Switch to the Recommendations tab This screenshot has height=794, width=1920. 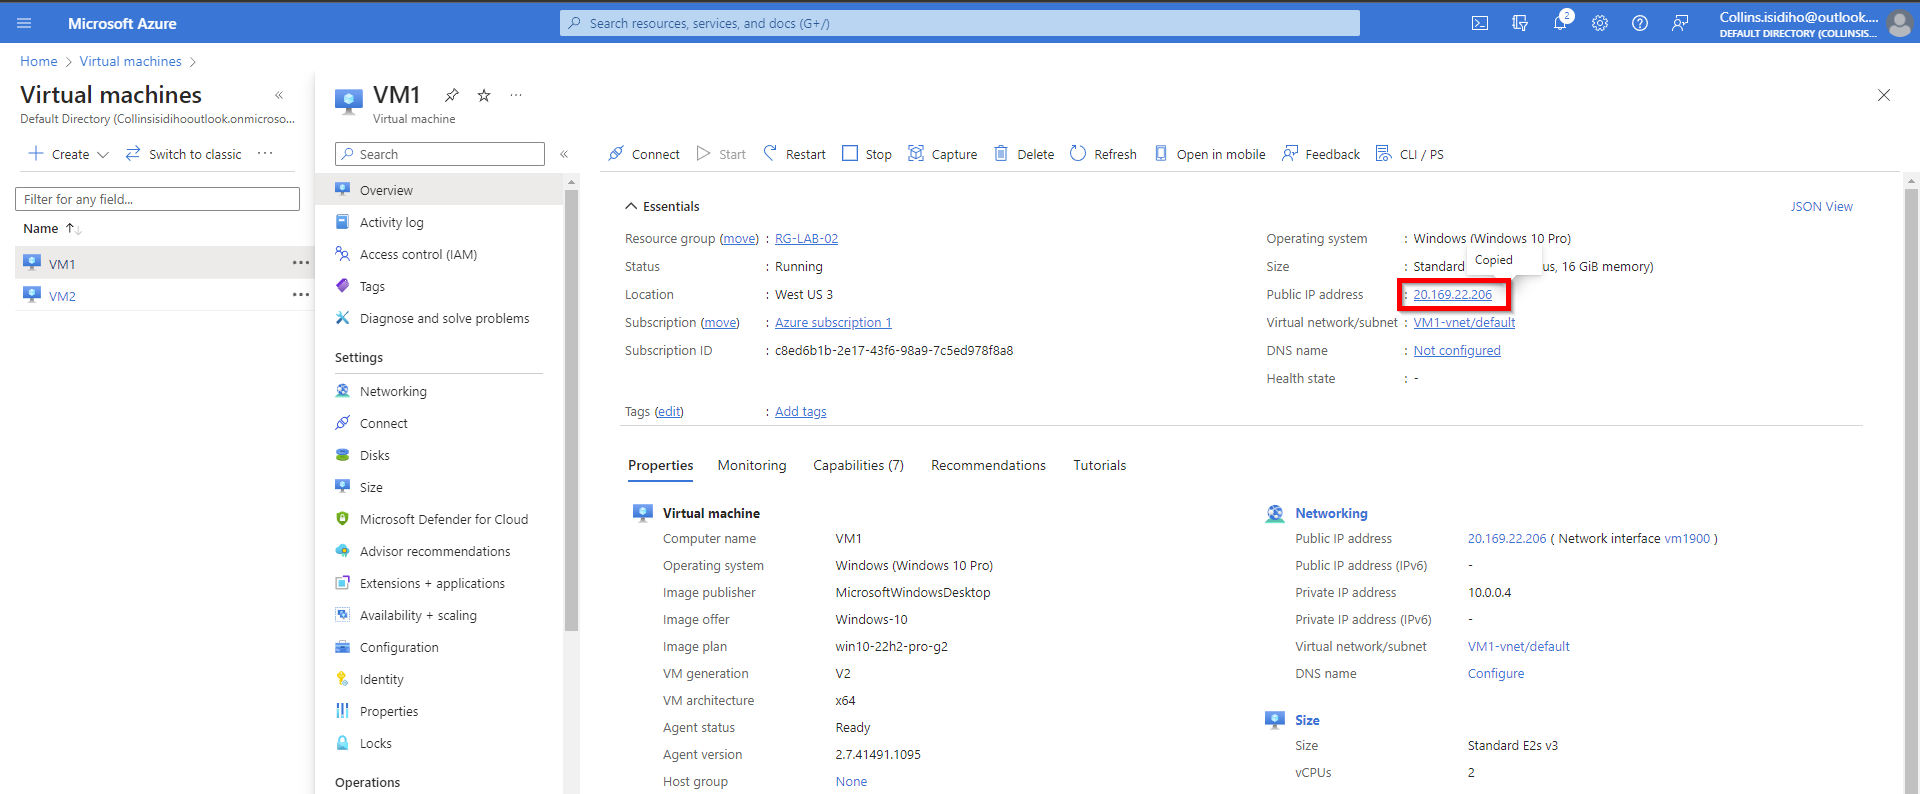[988, 465]
